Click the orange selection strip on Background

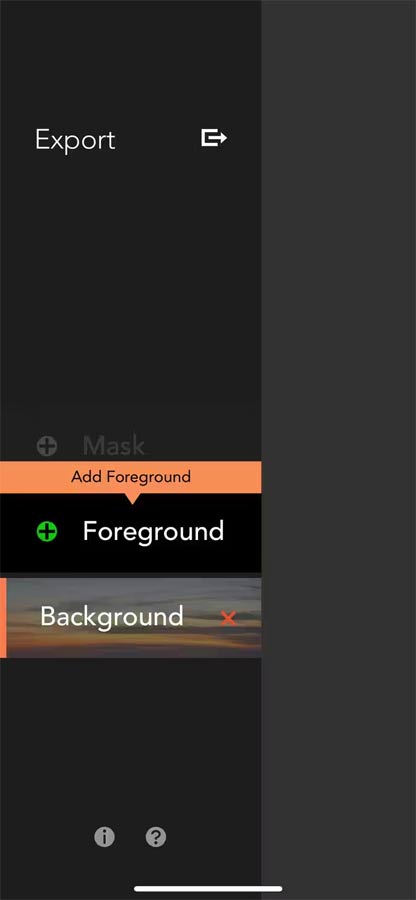(x=3, y=618)
